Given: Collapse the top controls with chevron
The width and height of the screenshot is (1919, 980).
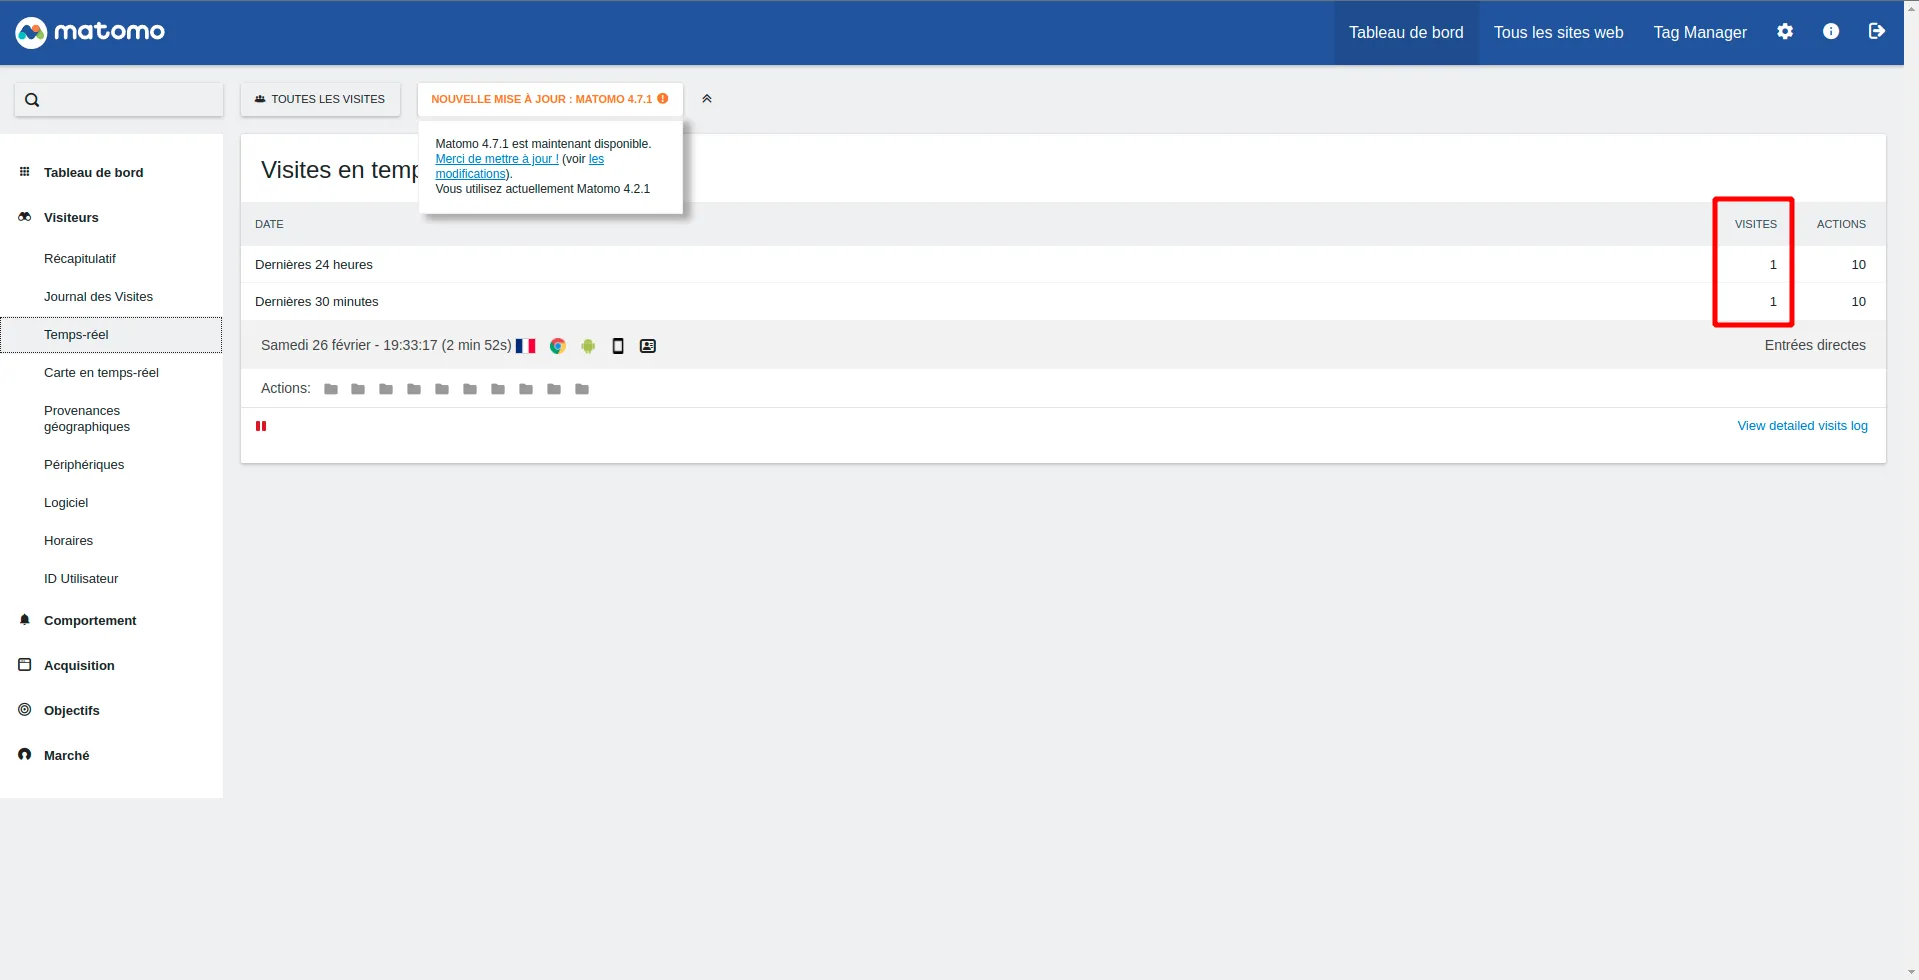Looking at the screenshot, I should coord(707,99).
